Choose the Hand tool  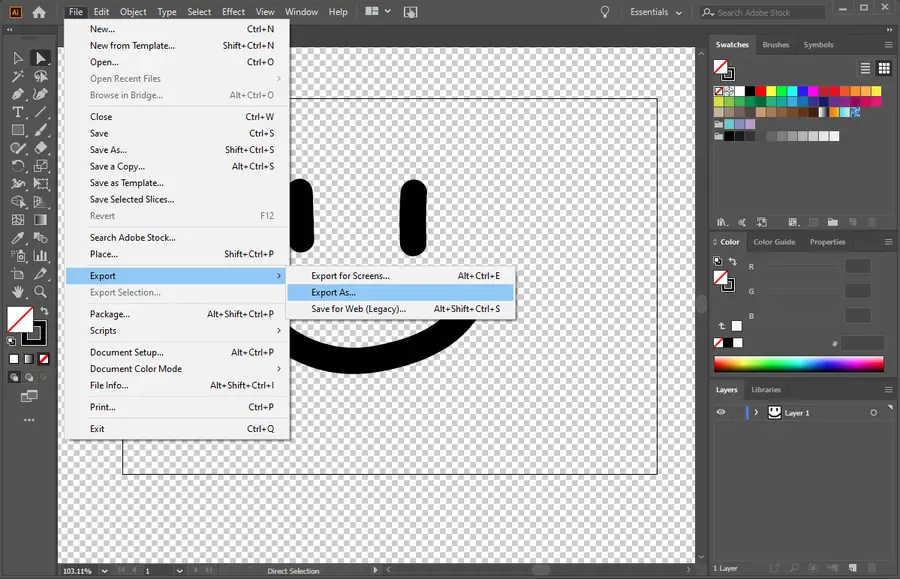click(x=18, y=292)
